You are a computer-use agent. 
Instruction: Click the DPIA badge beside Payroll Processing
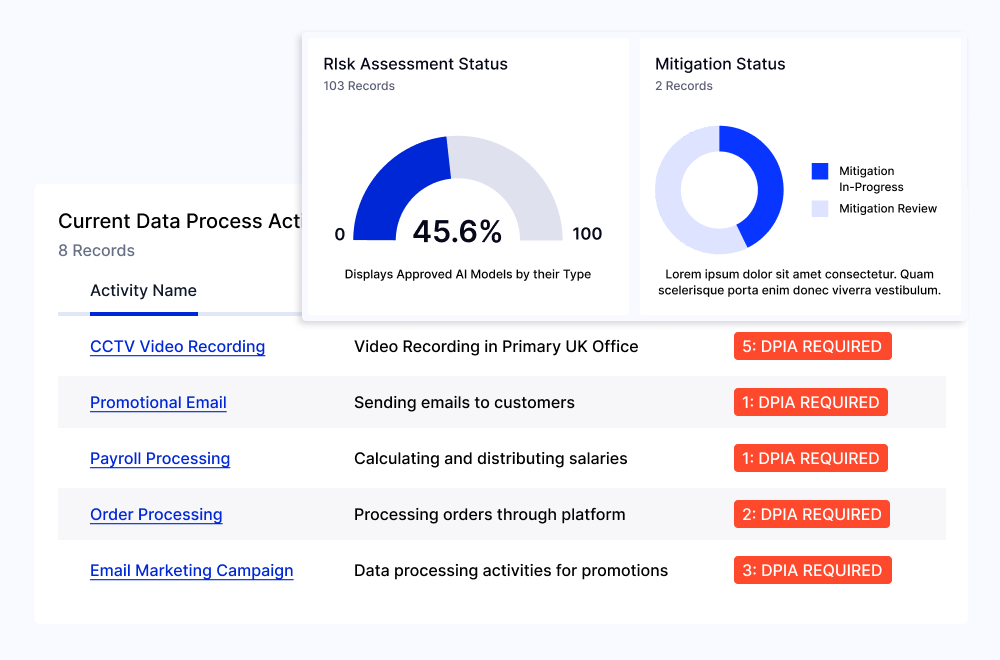[x=810, y=458]
